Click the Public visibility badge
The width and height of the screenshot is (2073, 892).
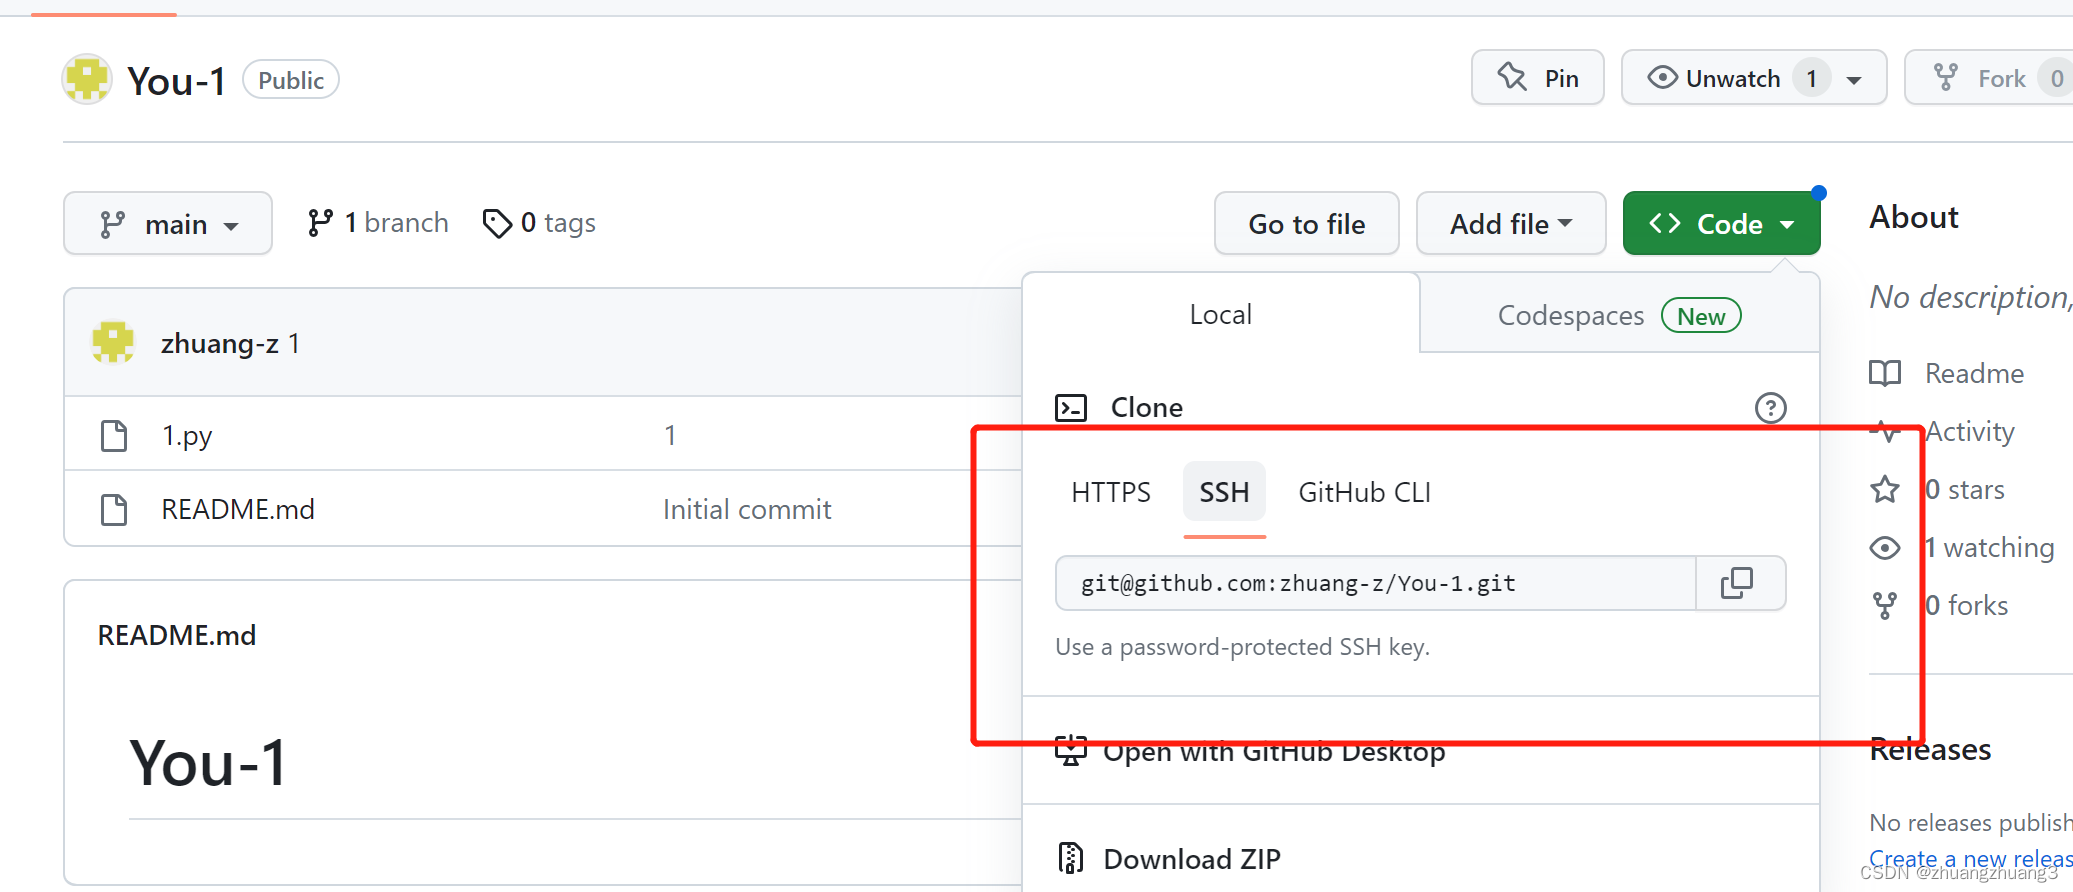(x=291, y=80)
